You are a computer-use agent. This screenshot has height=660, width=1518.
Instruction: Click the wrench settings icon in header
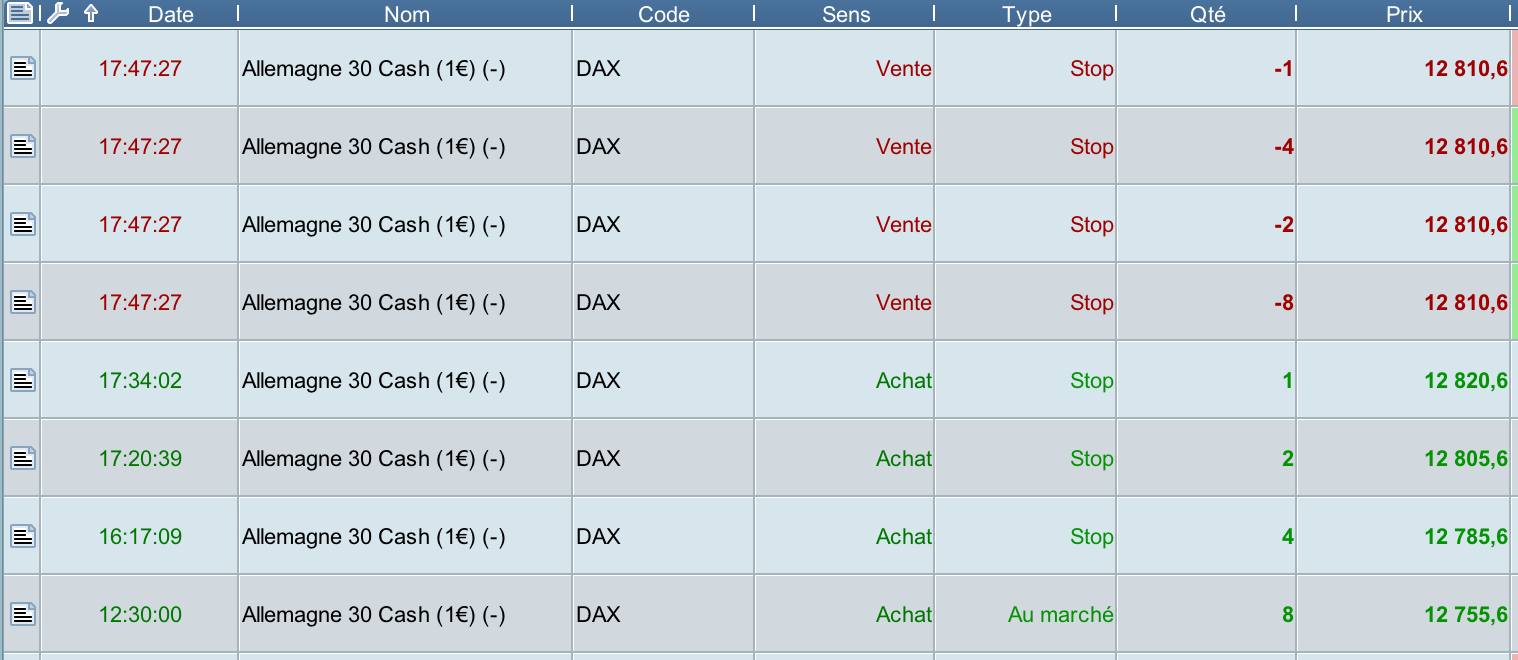pos(58,13)
